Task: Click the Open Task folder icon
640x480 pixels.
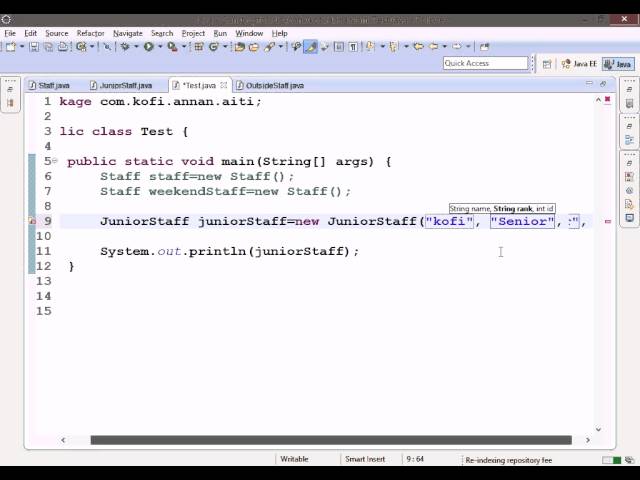Action: pyautogui.click(x=254, y=47)
